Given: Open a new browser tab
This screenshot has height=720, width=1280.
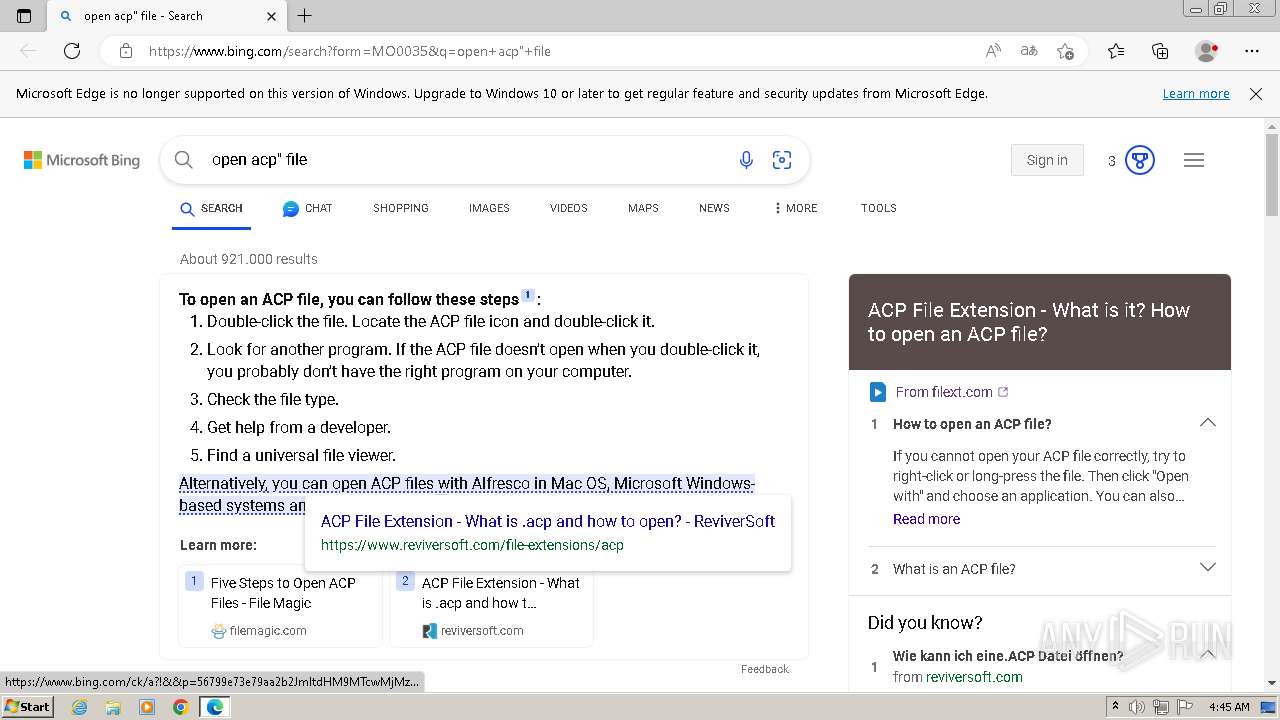Looking at the screenshot, I should pos(305,16).
